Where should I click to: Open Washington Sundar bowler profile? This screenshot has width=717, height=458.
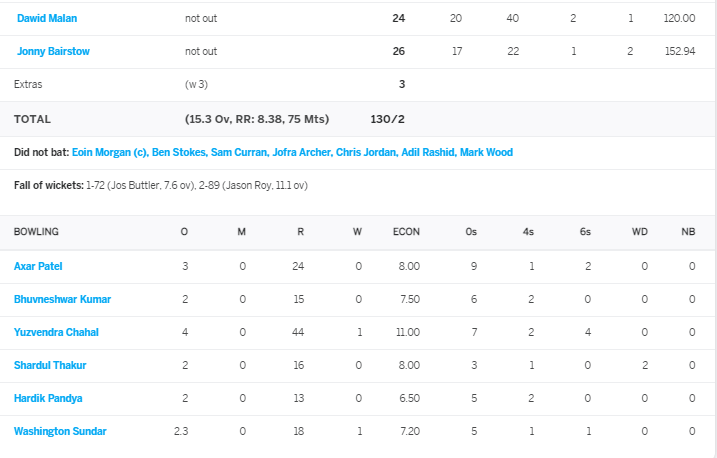[x=60, y=431]
